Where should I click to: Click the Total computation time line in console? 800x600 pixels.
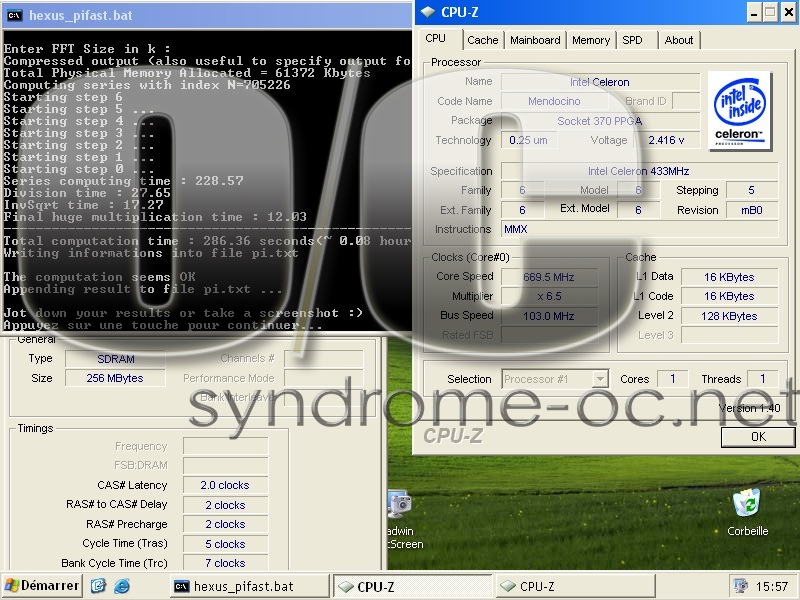point(207,241)
